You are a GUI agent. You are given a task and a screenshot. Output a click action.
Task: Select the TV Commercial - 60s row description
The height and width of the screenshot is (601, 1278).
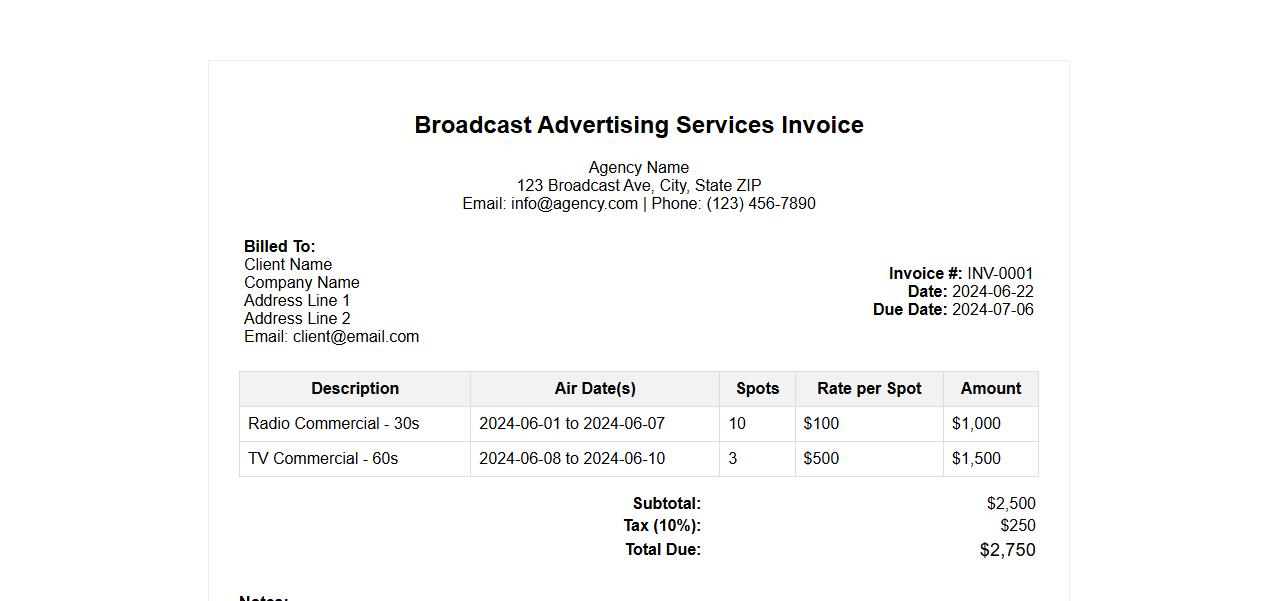pyautogui.click(x=323, y=458)
